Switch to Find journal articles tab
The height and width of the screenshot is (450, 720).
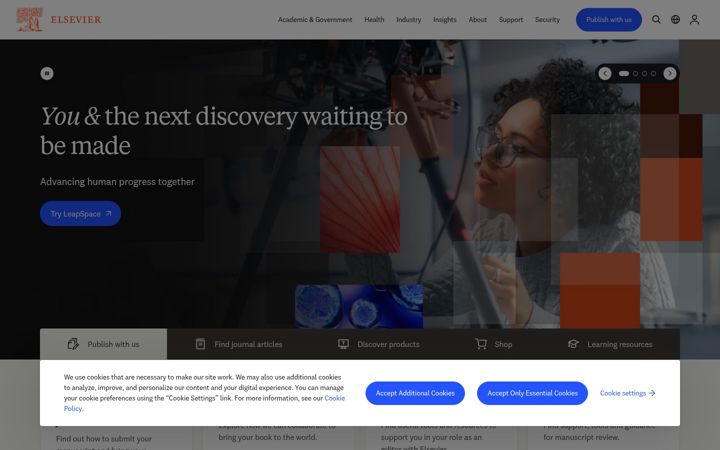click(239, 344)
